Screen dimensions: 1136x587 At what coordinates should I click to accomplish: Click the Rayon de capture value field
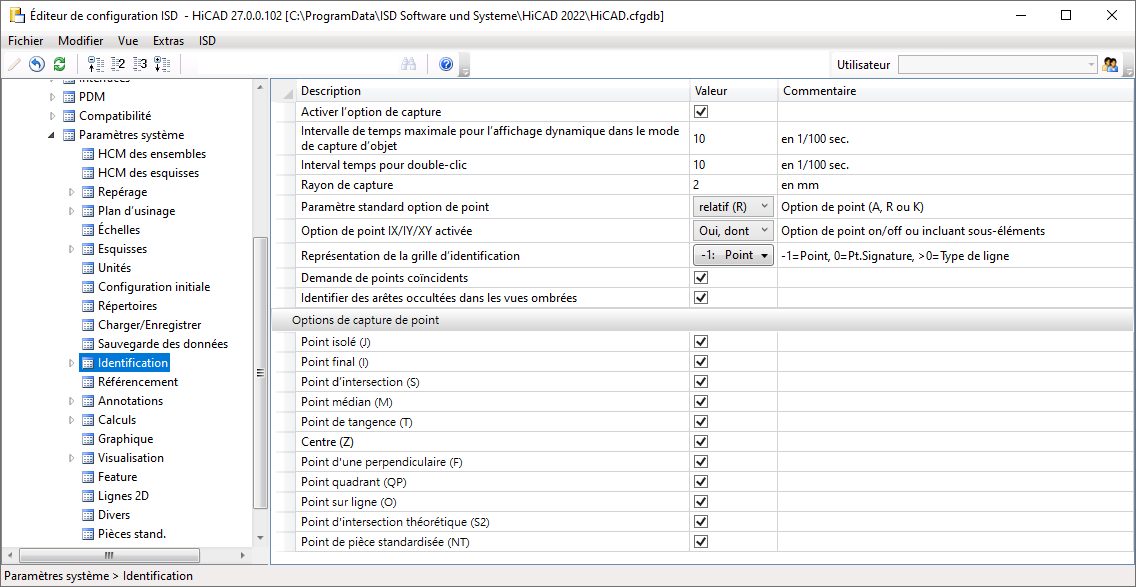733,185
